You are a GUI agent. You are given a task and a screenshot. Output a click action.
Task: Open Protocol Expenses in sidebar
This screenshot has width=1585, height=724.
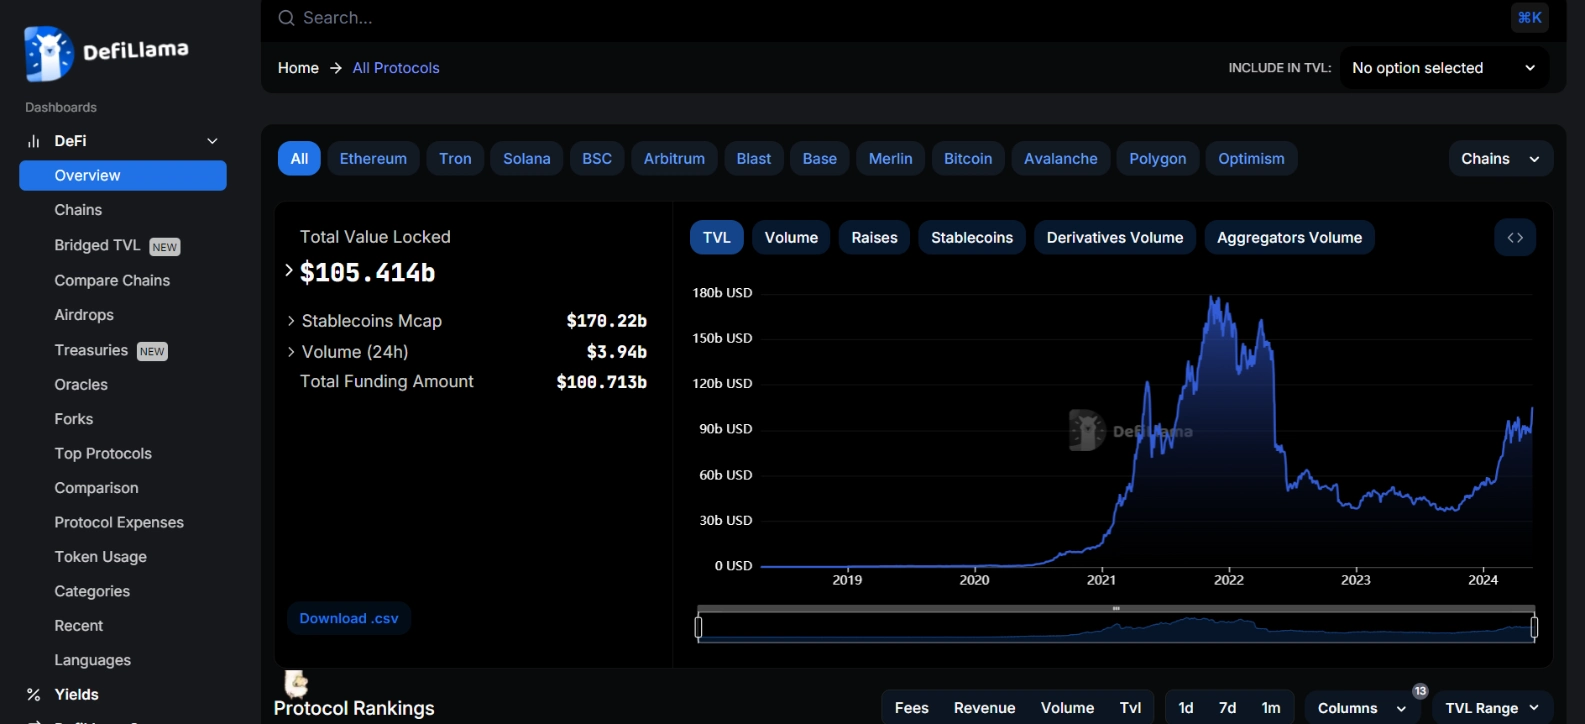119,523
